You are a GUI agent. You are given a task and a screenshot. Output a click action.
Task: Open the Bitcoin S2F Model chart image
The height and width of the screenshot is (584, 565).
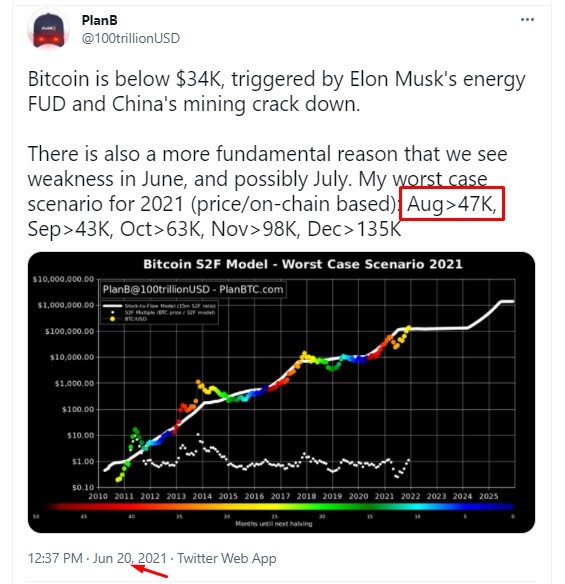tap(282, 392)
